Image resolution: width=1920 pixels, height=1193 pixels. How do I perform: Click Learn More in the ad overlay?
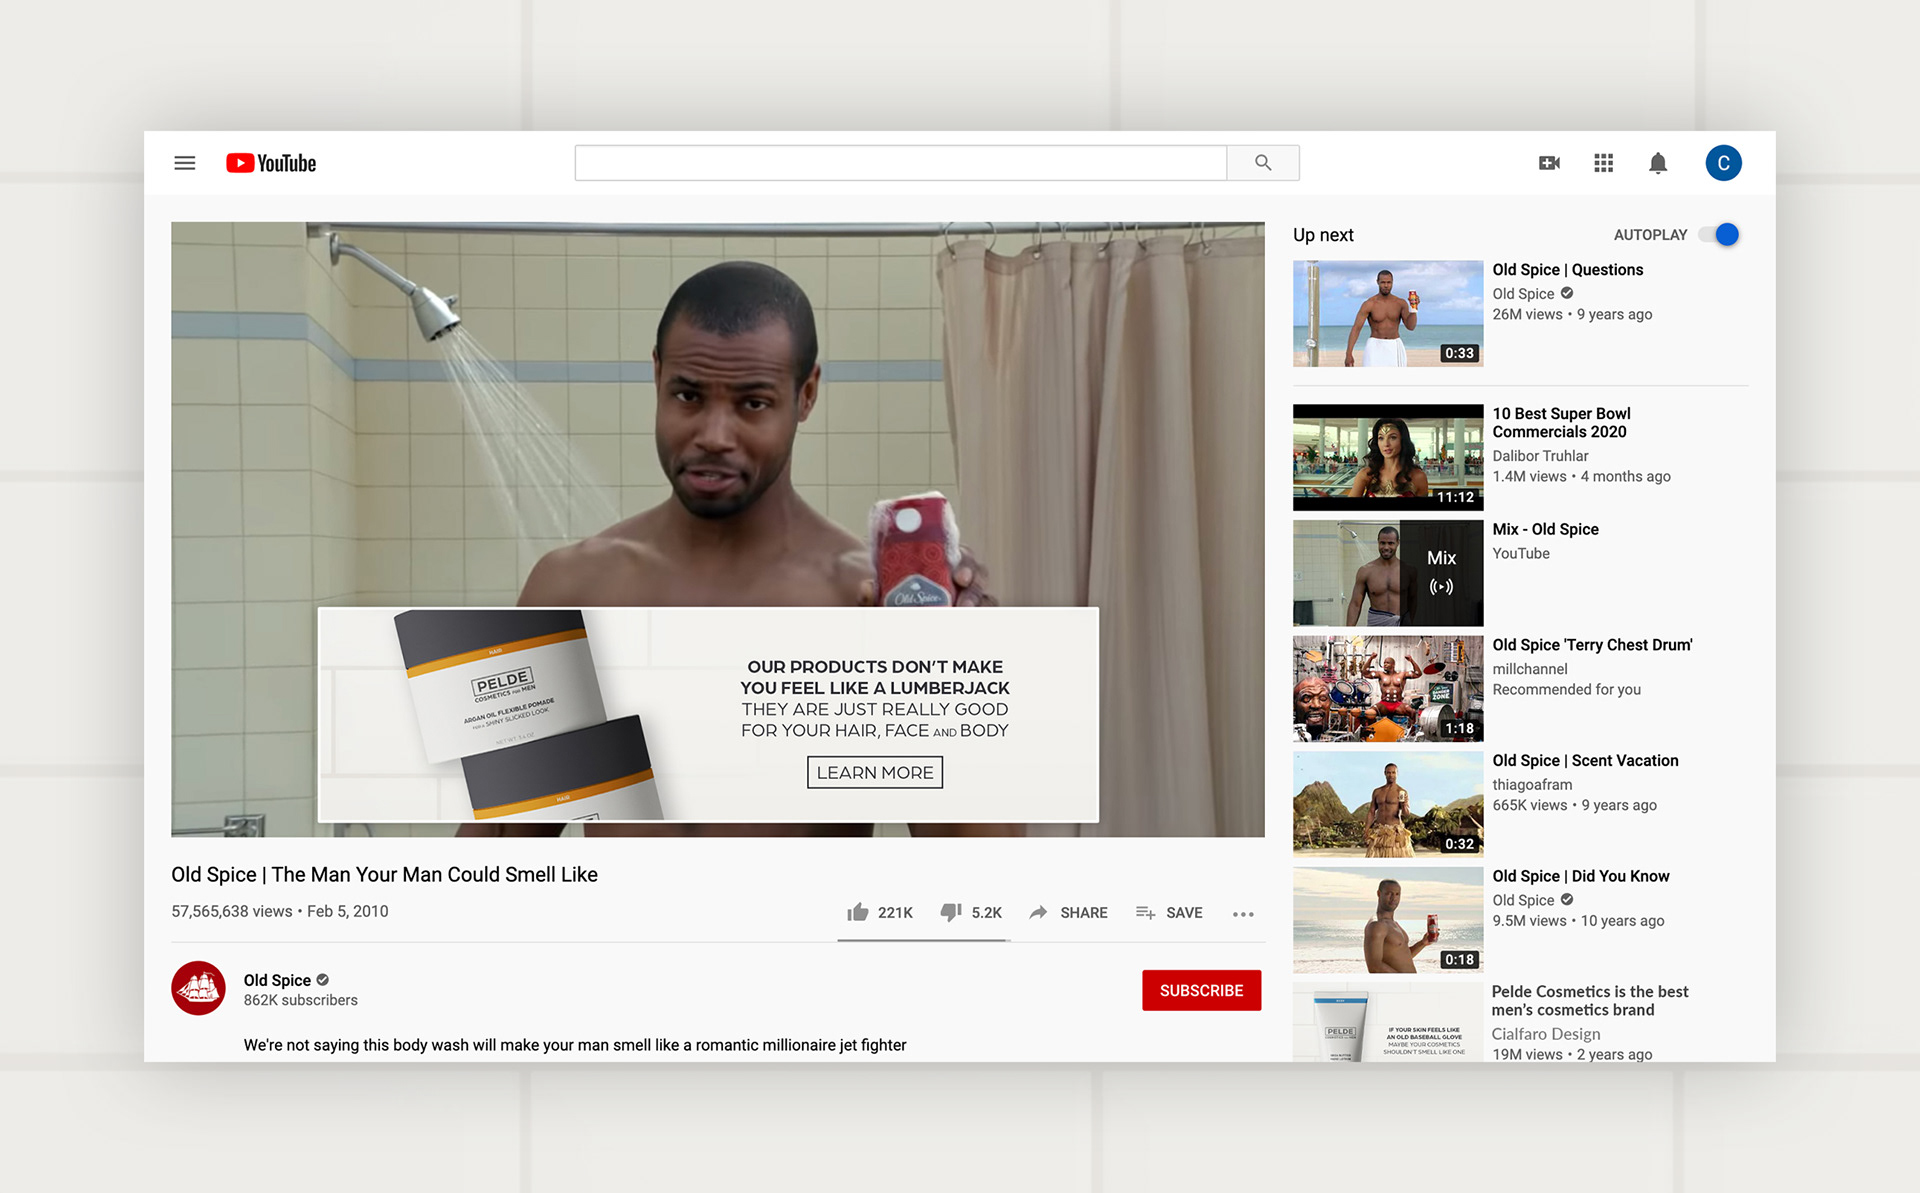[875, 772]
